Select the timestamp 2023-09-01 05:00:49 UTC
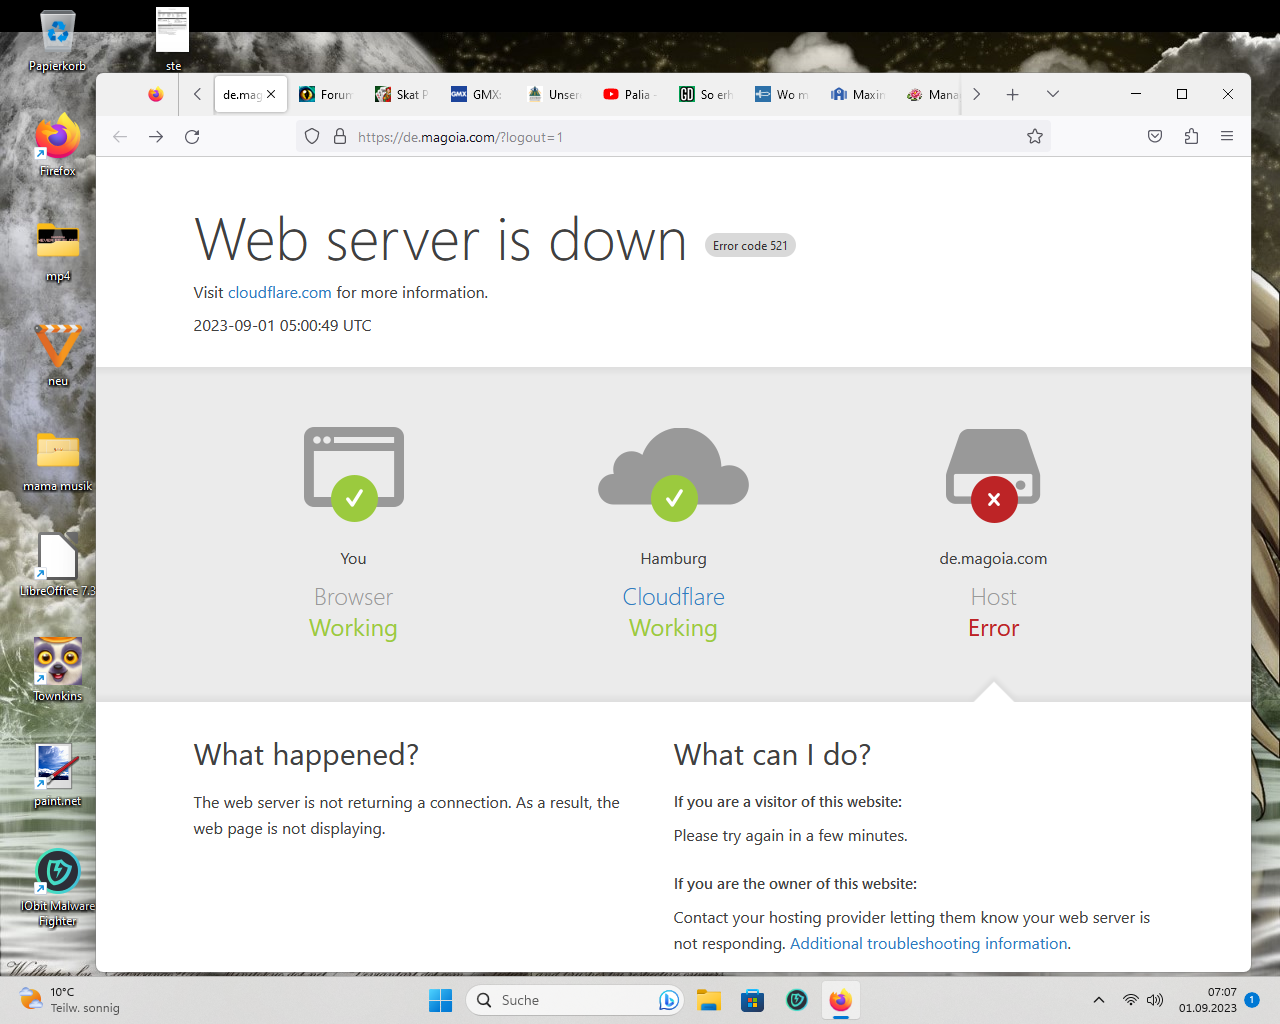 283,326
